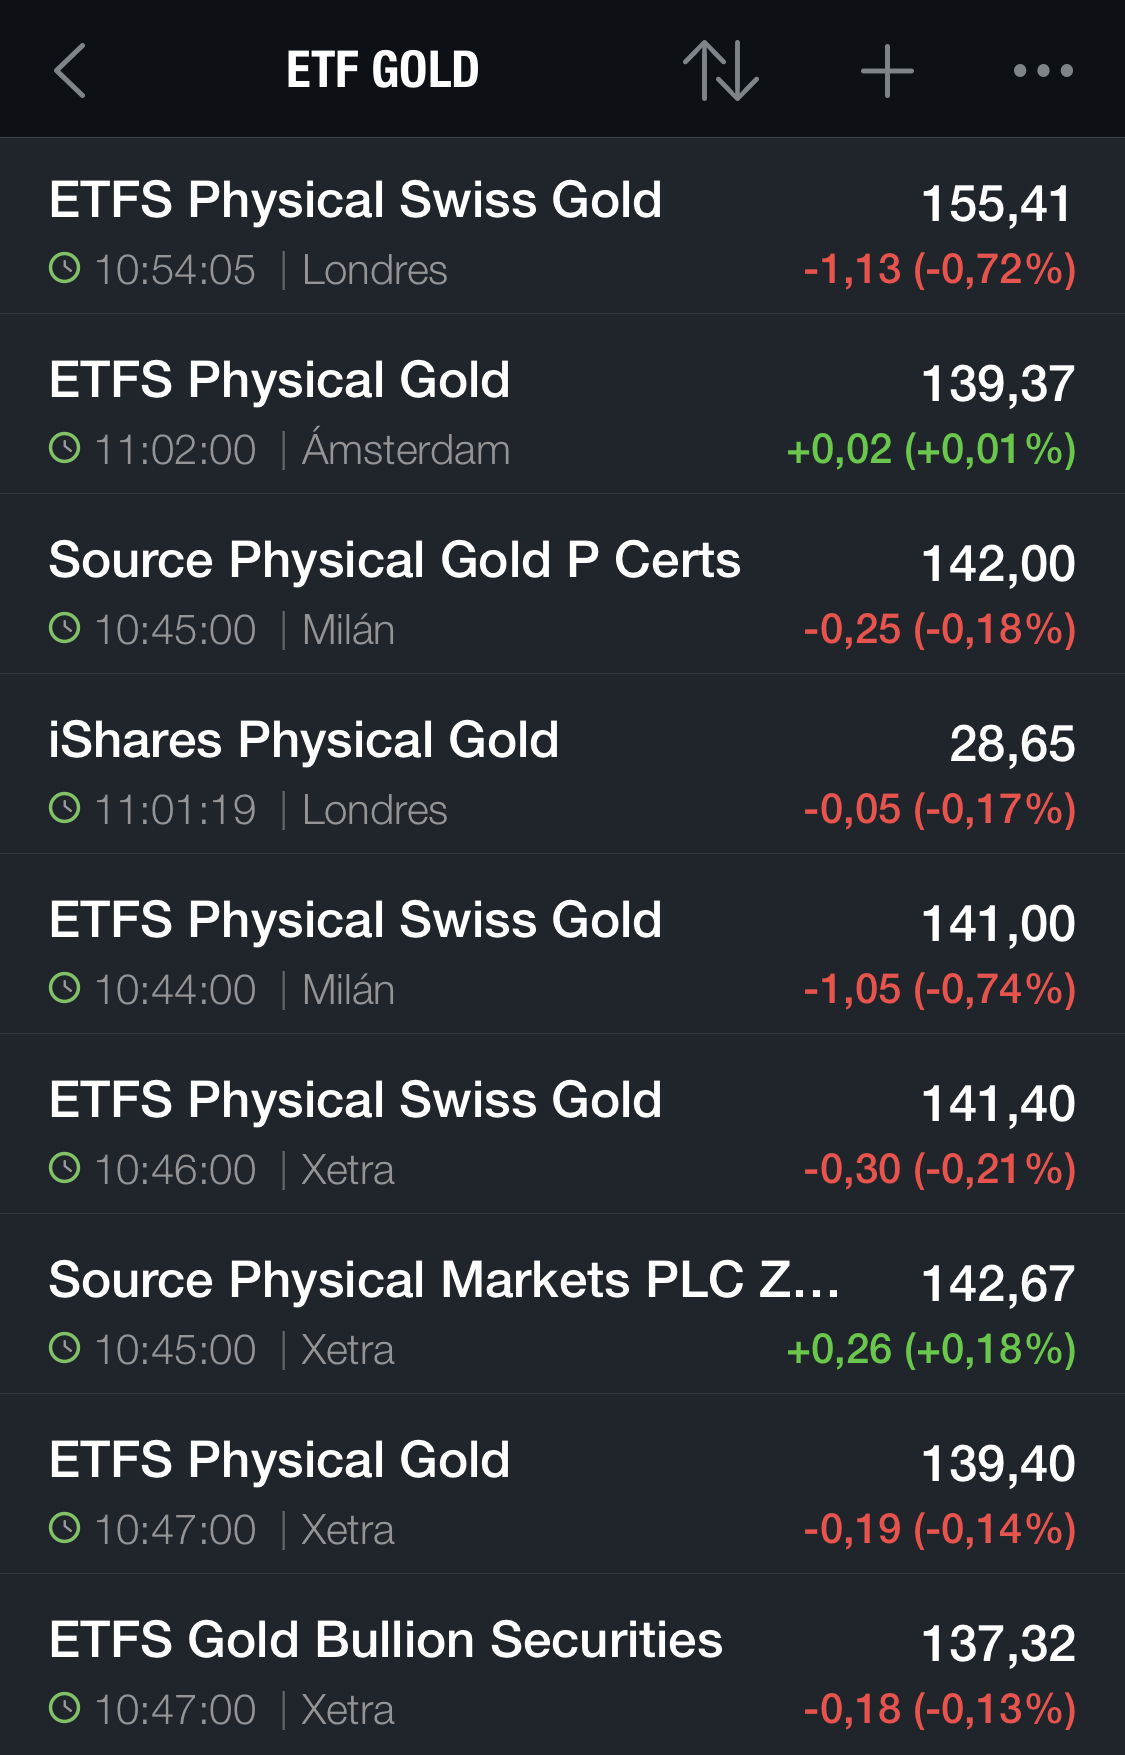This screenshot has height=1755, width=1125.
Task: Tap the clock icon beside 11:01:19
Action: pos(65,809)
